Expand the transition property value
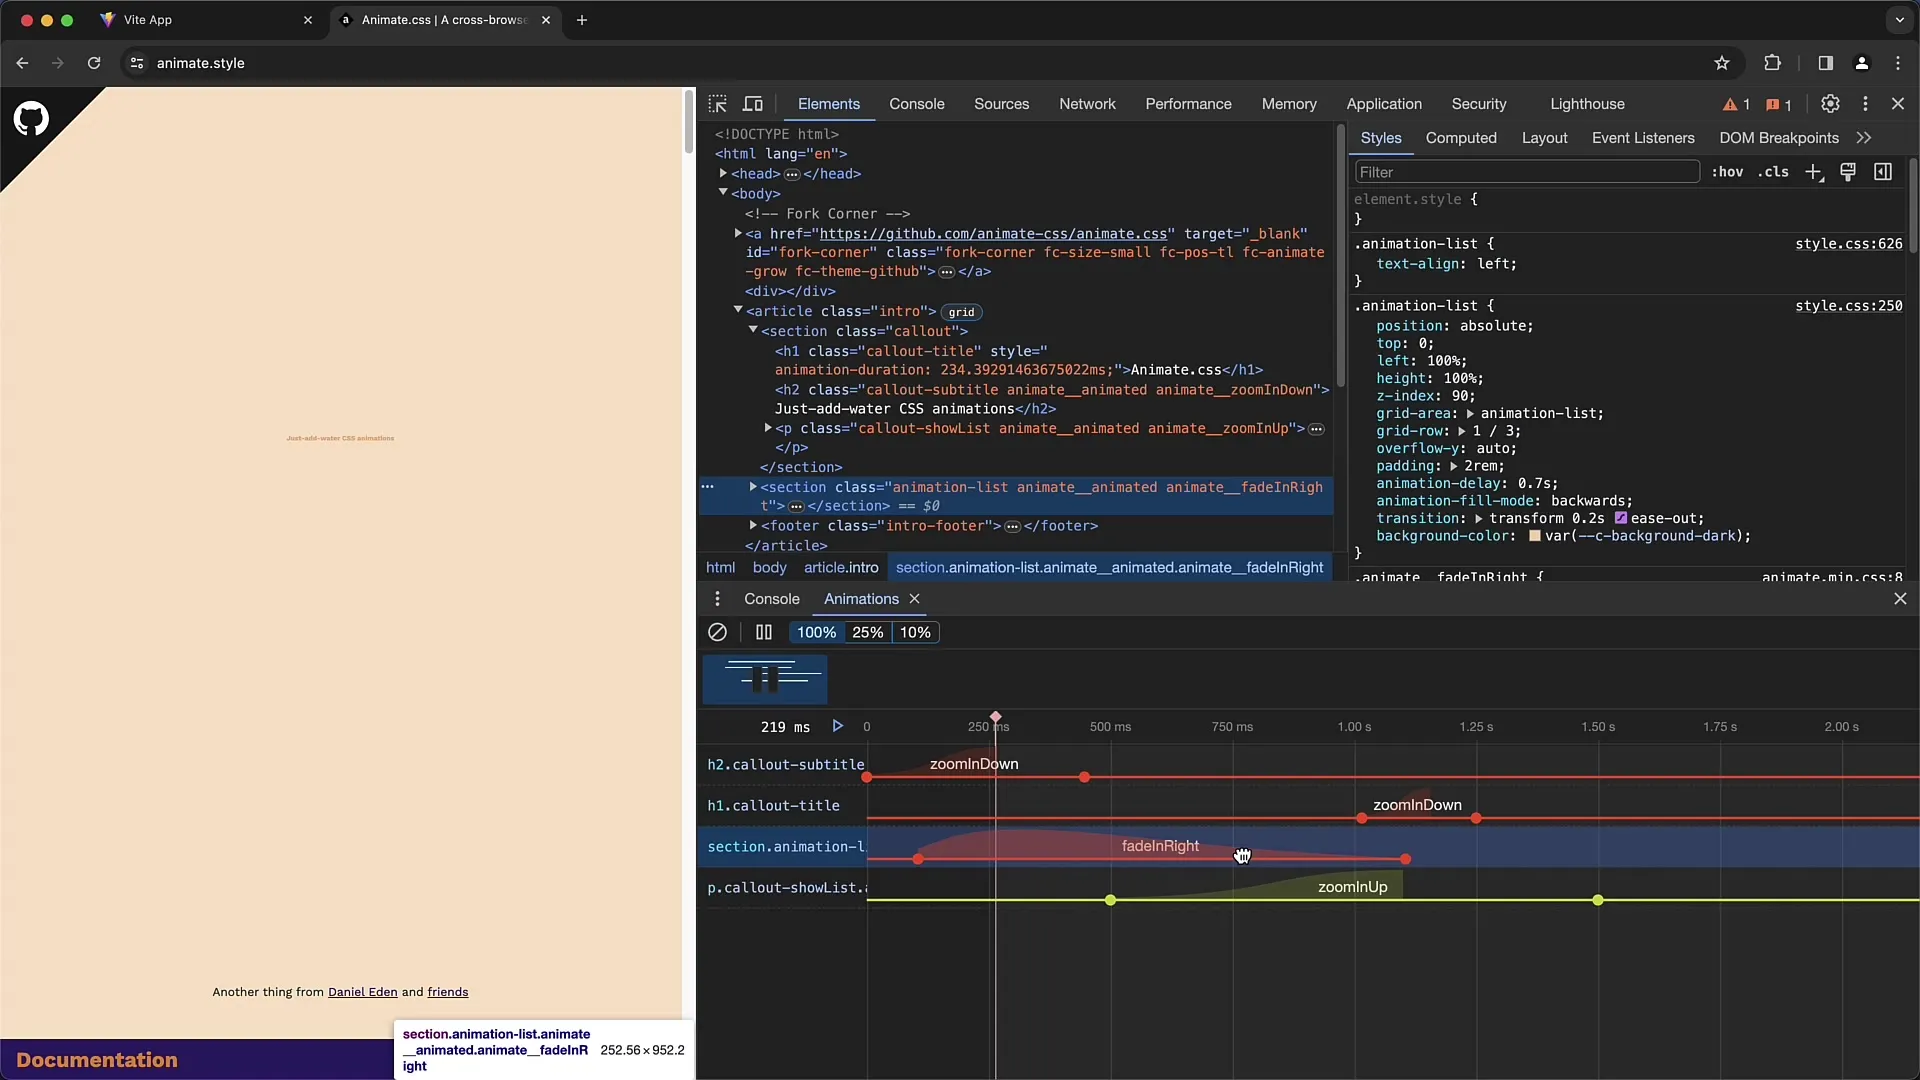The width and height of the screenshot is (1920, 1080). tap(1478, 518)
